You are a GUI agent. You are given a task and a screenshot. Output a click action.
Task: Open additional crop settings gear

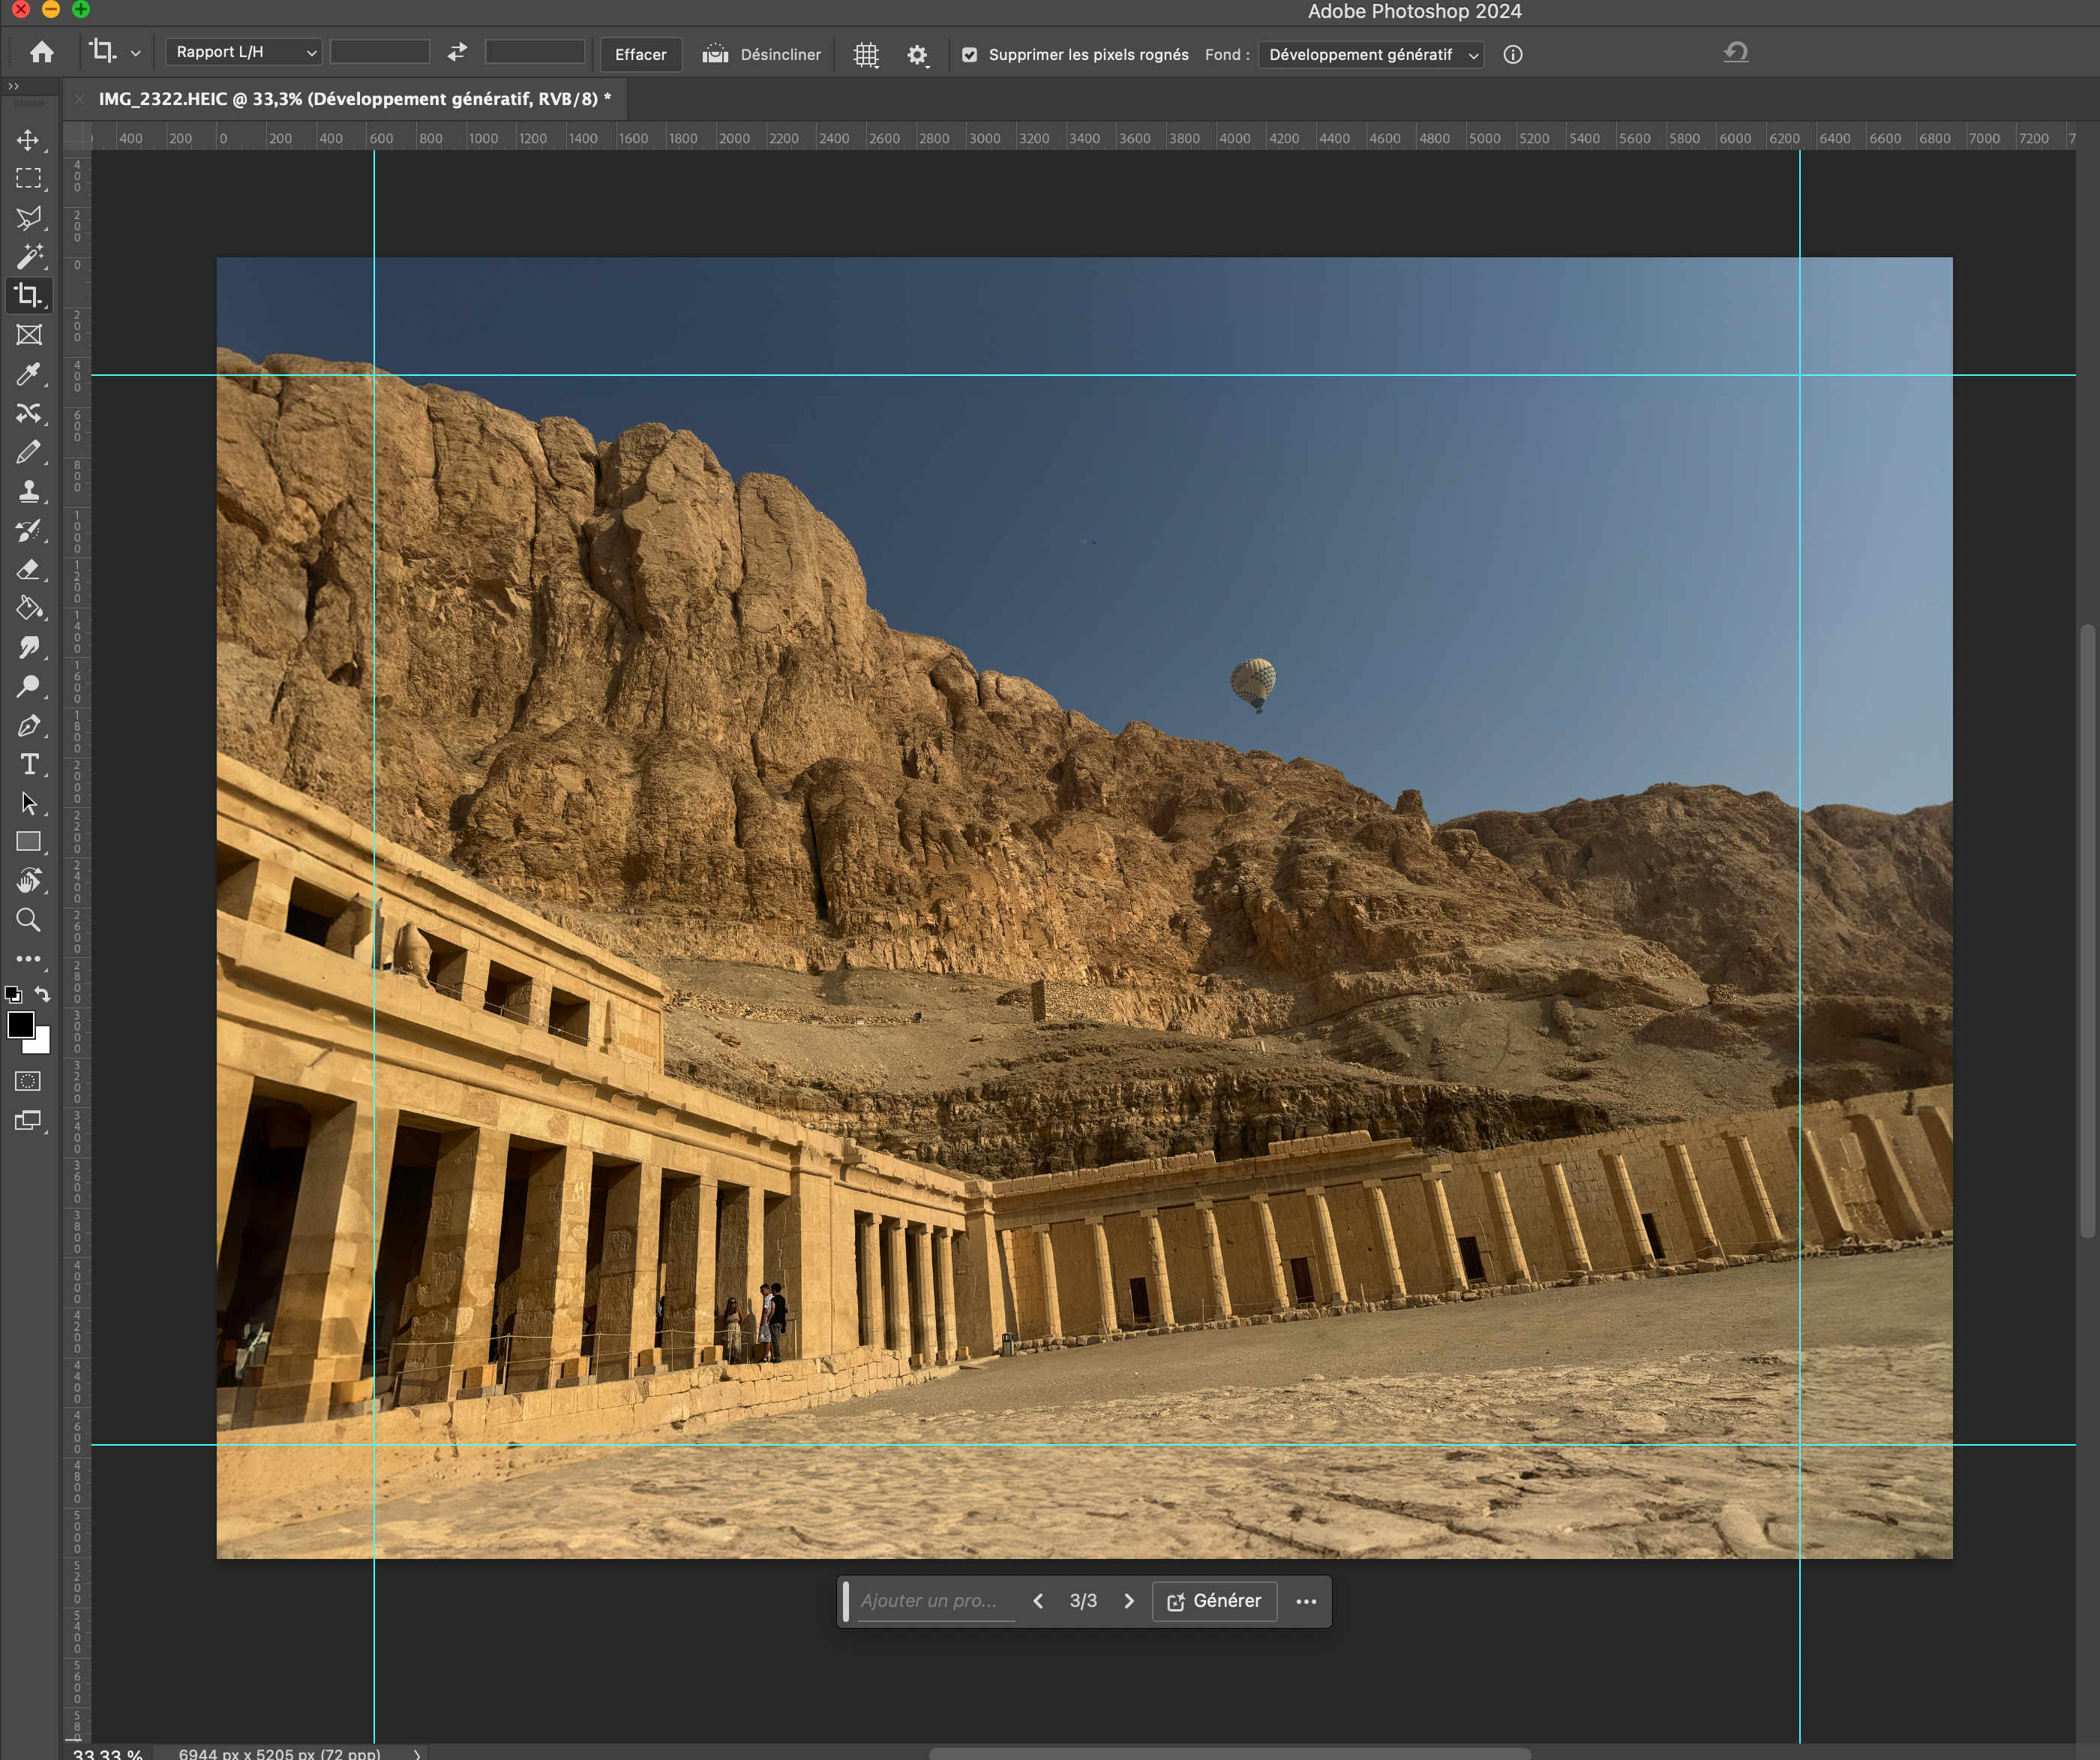(917, 54)
